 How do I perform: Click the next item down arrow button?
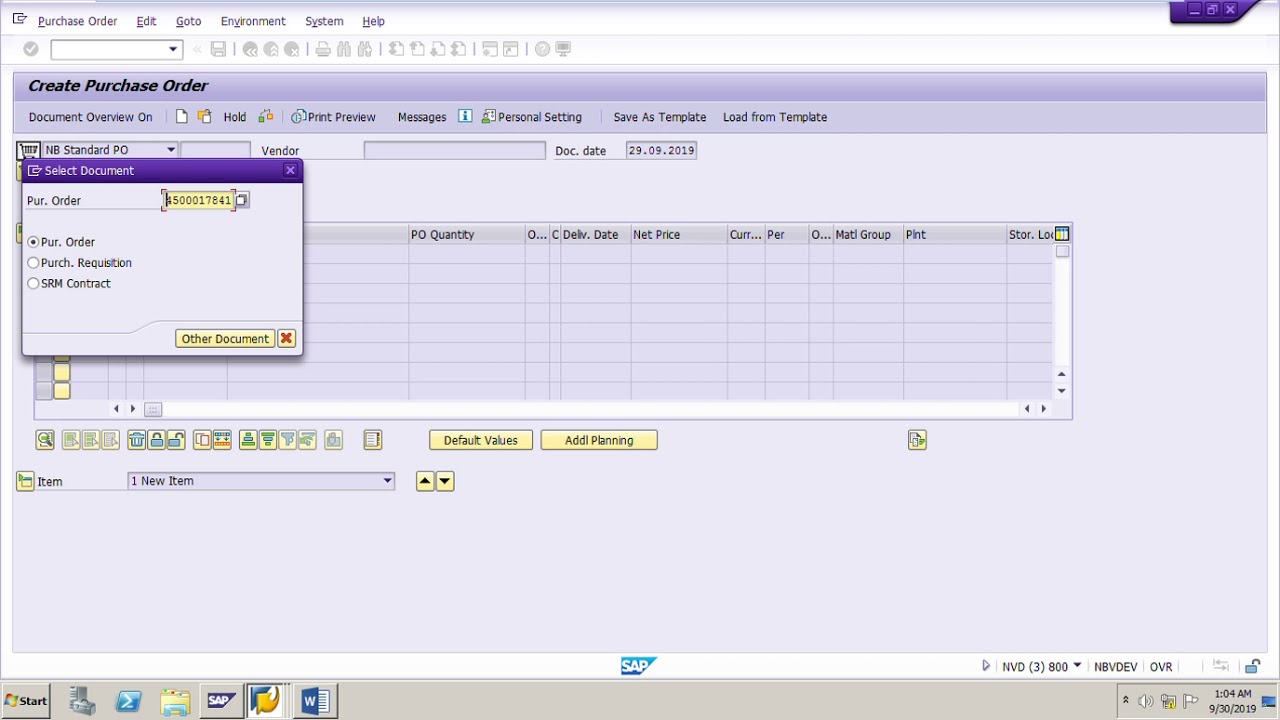(445, 481)
